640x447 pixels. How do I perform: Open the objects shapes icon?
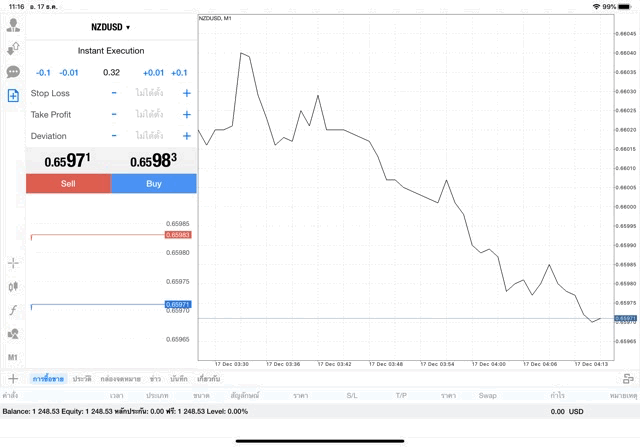[x=13, y=334]
